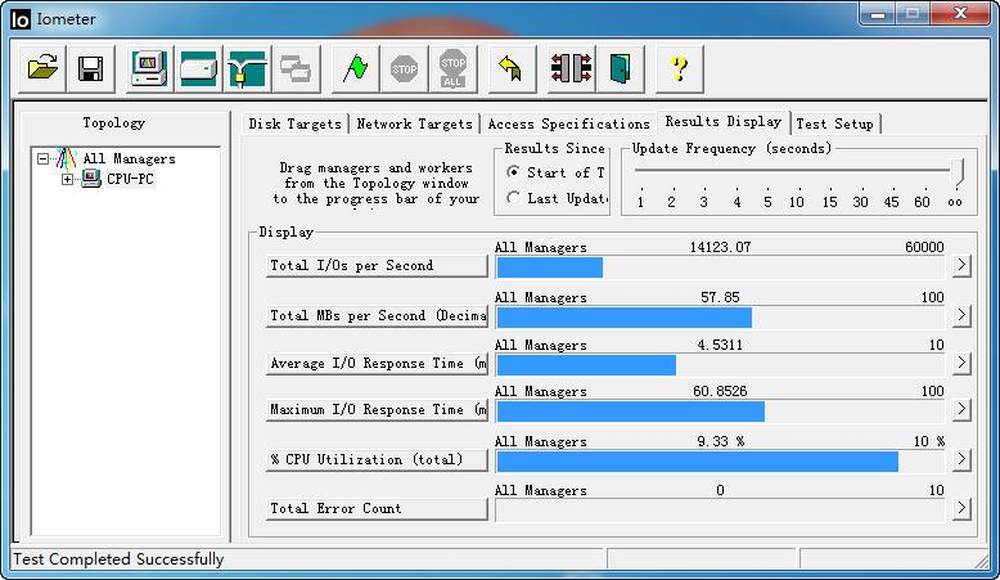
Task: Select the CPU-PC computer icon in the tree
Action: click(x=91, y=179)
